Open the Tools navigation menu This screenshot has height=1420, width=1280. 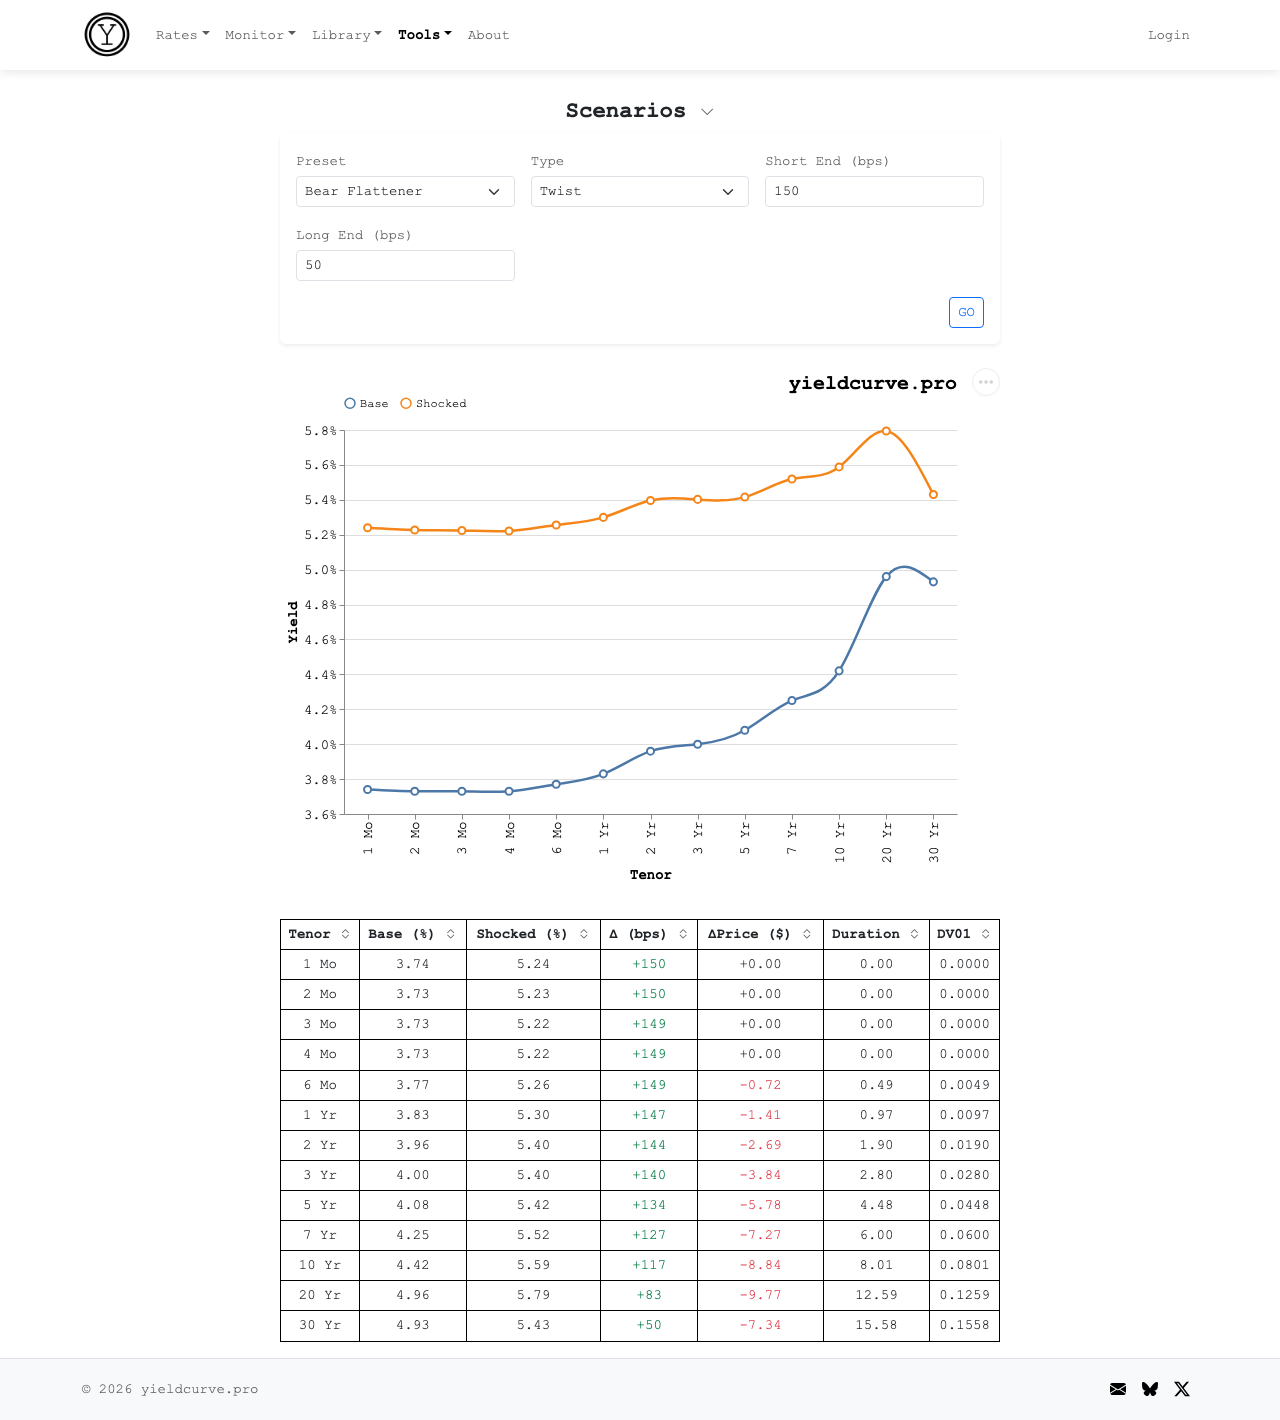coord(424,35)
